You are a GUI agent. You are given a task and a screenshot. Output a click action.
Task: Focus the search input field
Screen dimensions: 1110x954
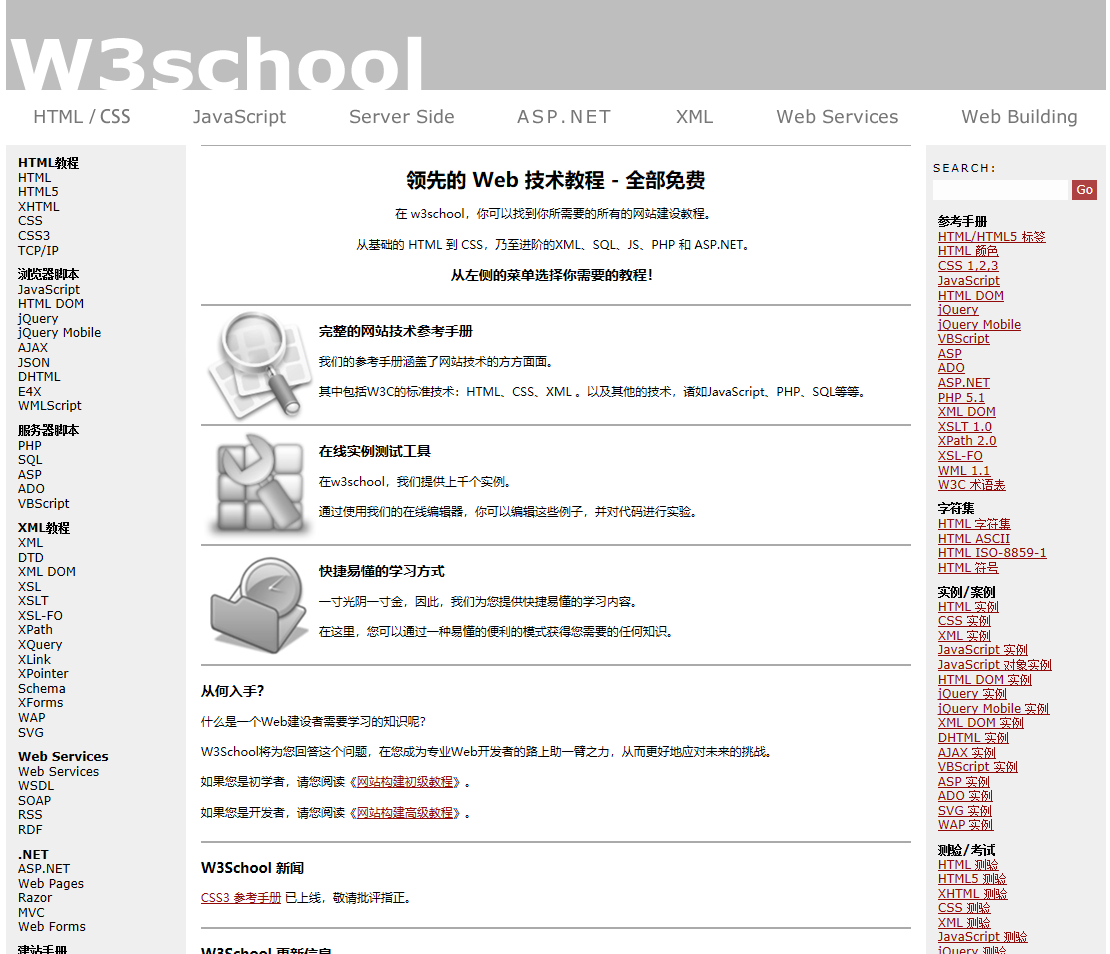(1000, 190)
